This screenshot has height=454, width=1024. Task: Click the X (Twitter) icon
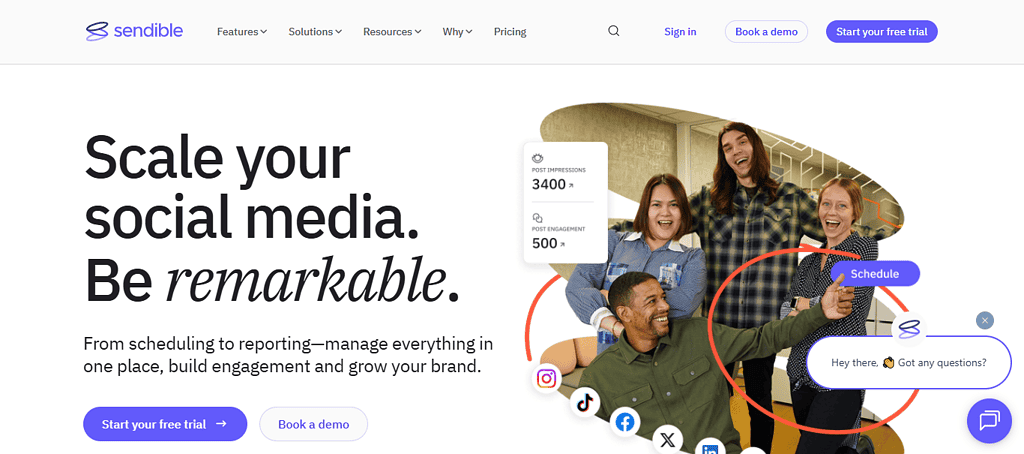[x=667, y=440]
